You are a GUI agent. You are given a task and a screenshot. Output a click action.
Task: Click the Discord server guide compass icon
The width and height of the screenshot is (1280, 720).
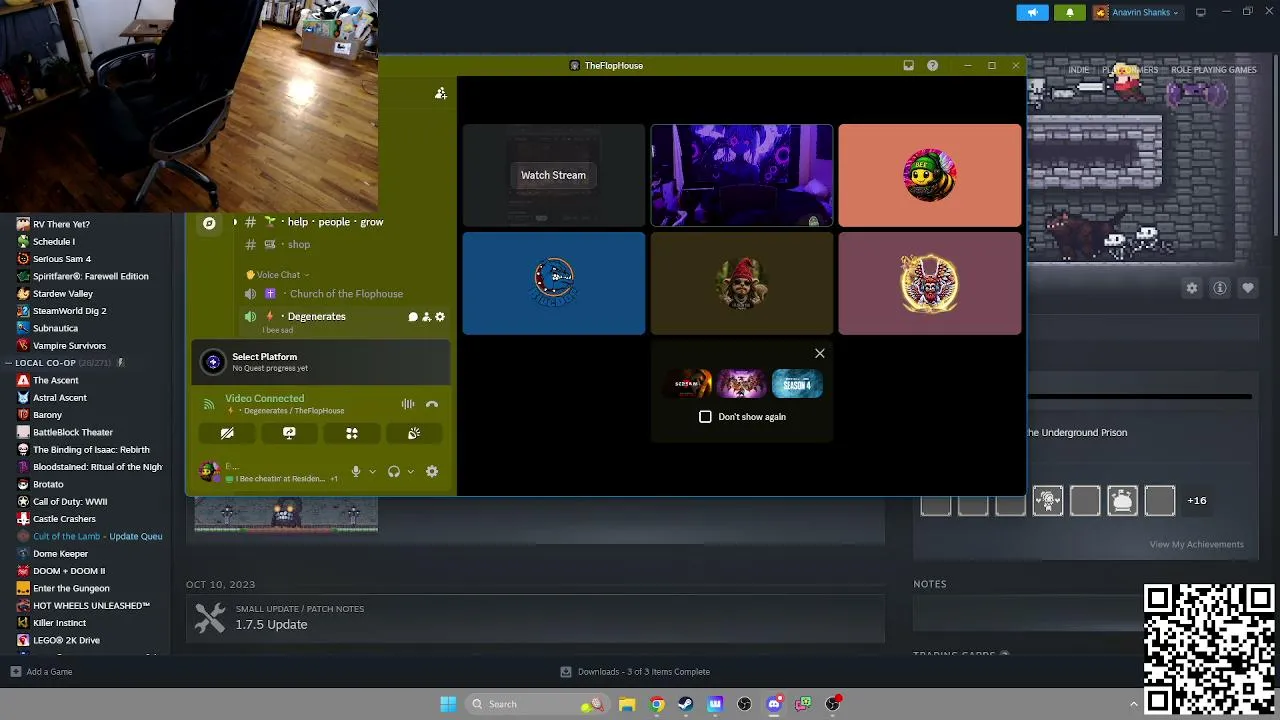[x=209, y=223]
